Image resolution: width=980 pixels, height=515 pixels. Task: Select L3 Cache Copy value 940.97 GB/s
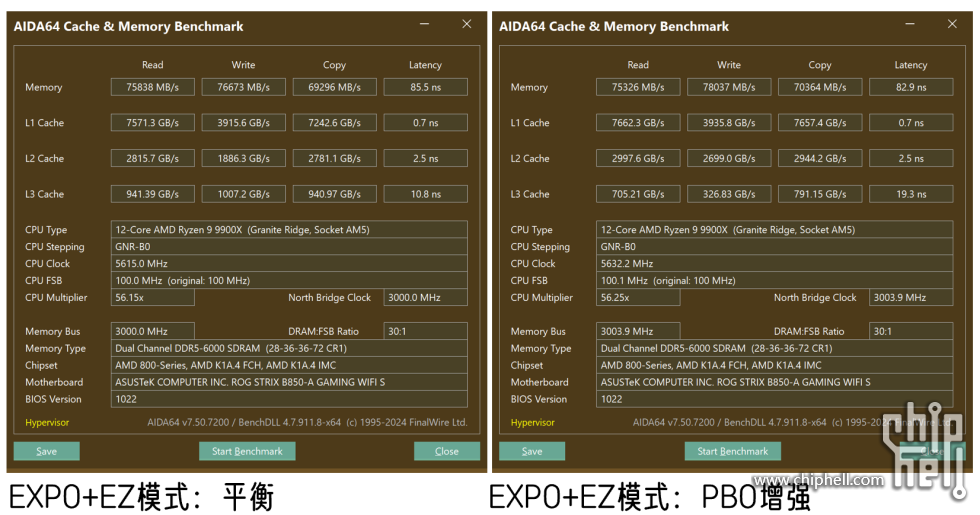(334, 194)
